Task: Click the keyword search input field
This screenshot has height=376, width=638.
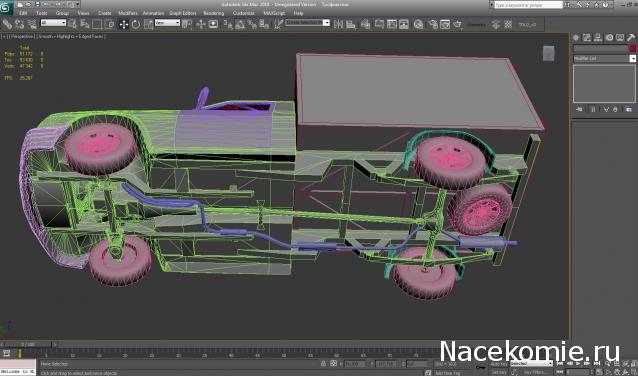Action: 528,5
